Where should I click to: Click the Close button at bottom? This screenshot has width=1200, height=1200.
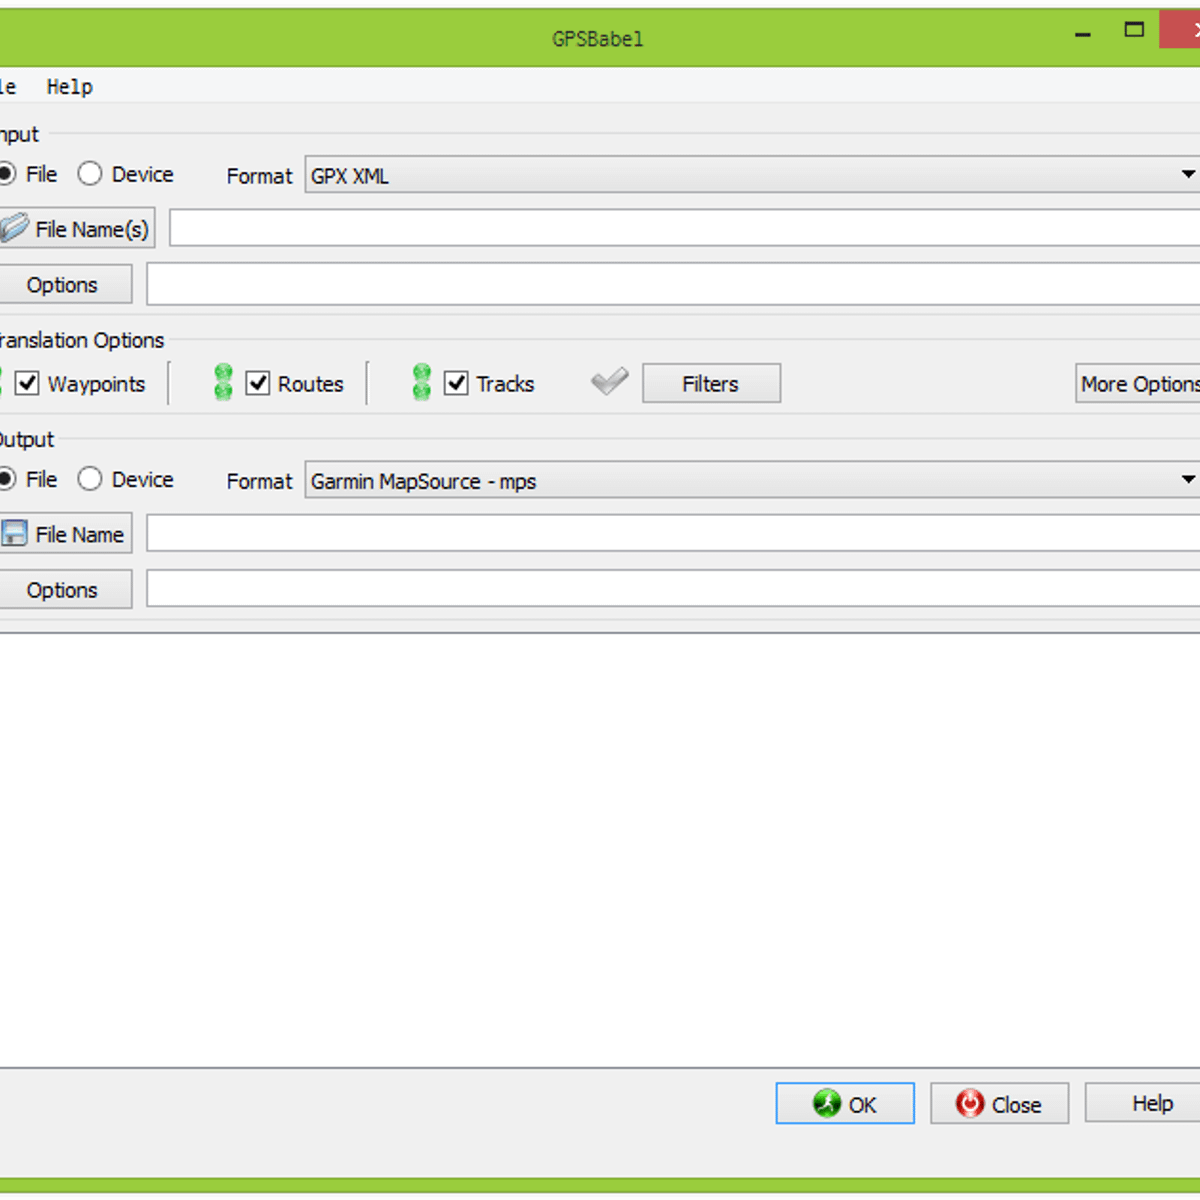coord(999,1103)
